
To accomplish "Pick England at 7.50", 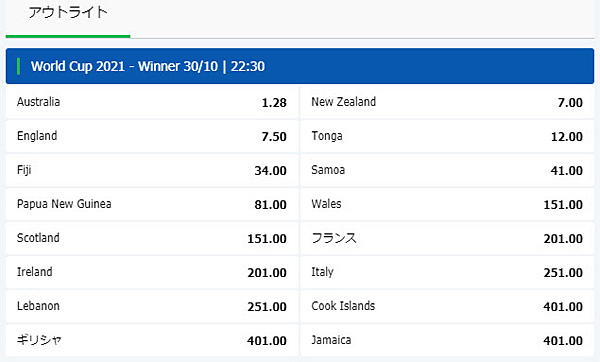I will click(152, 136).
